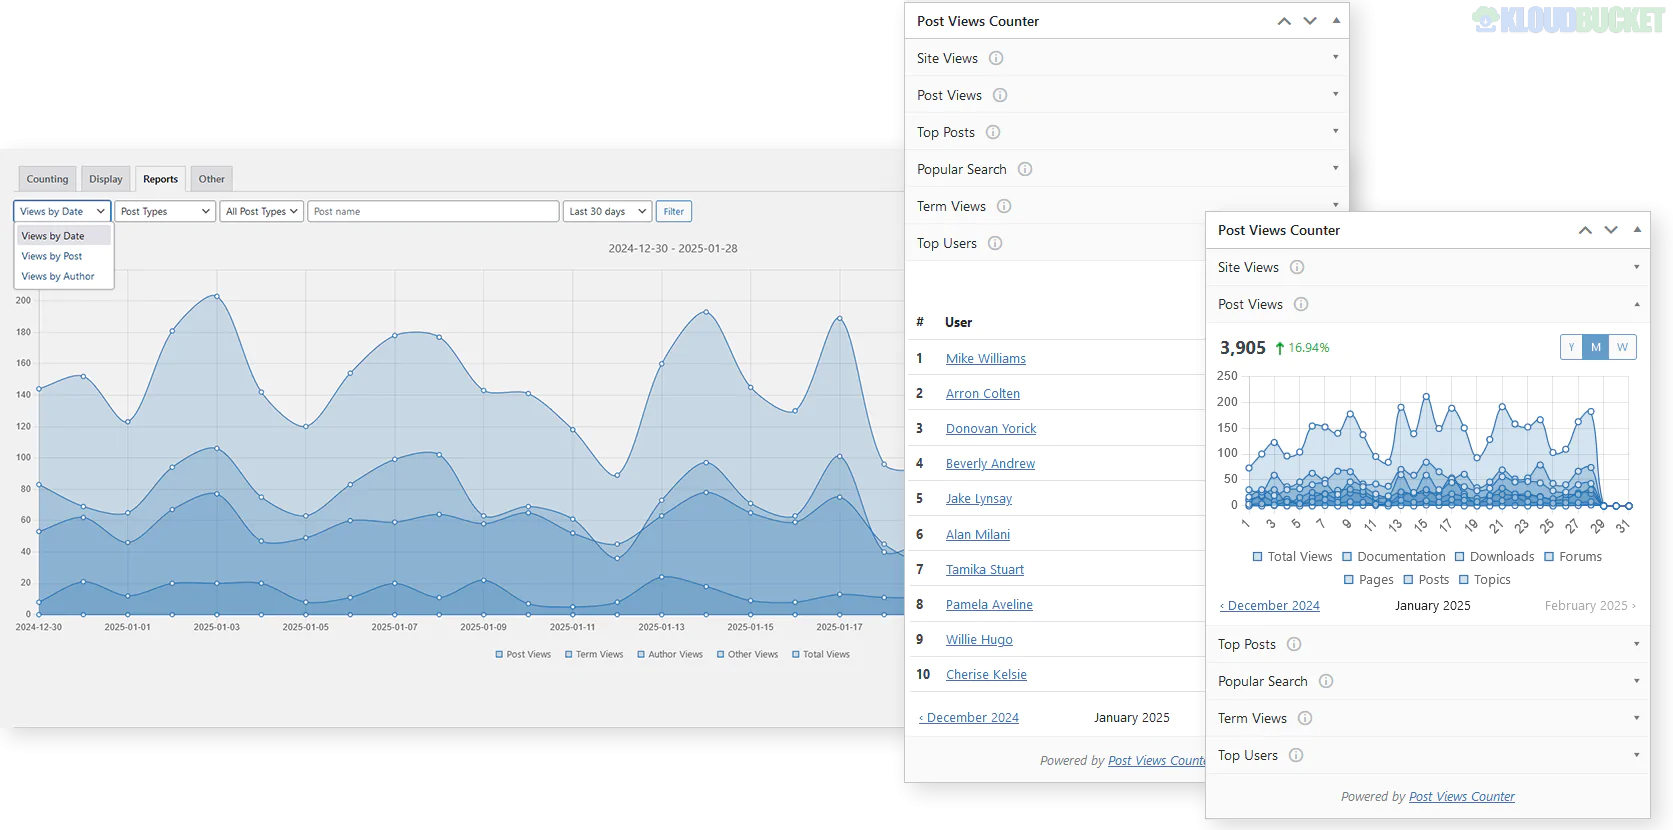Click info icon next to Term Views in front widget
This screenshot has height=830, width=1673.
(x=1305, y=718)
